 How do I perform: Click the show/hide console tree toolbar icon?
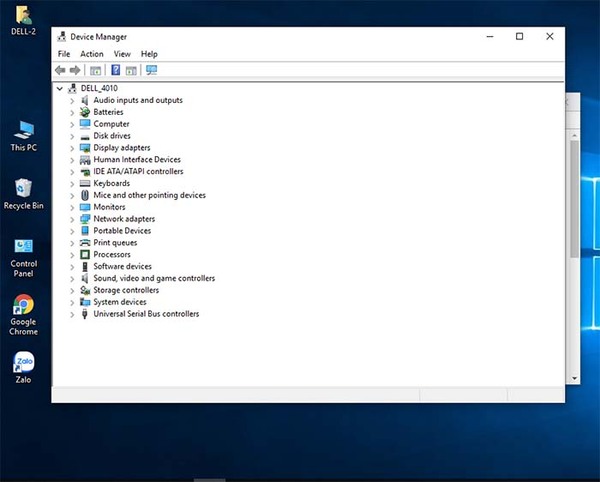pos(96,70)
